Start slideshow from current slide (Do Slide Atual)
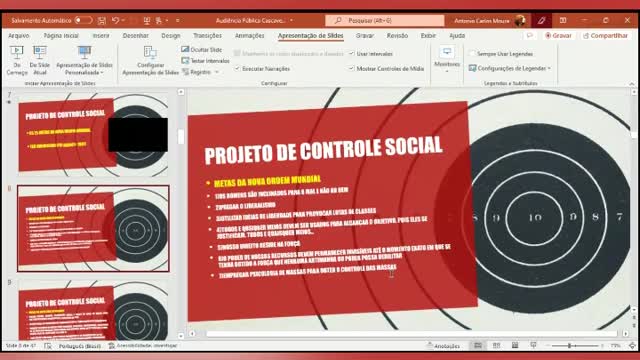 pos(40,60)
